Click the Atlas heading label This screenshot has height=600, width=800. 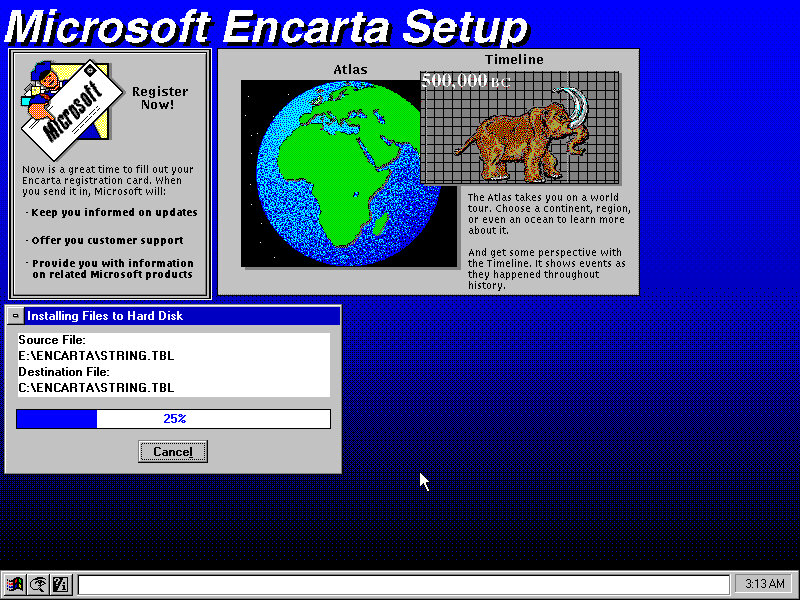tap(350, 70)
